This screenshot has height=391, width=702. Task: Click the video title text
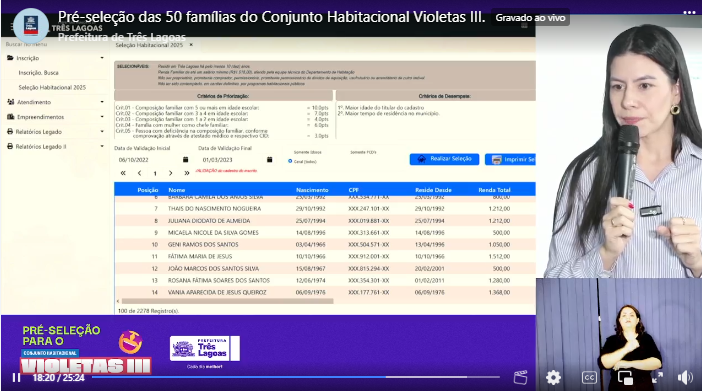[x=271, y=17]
